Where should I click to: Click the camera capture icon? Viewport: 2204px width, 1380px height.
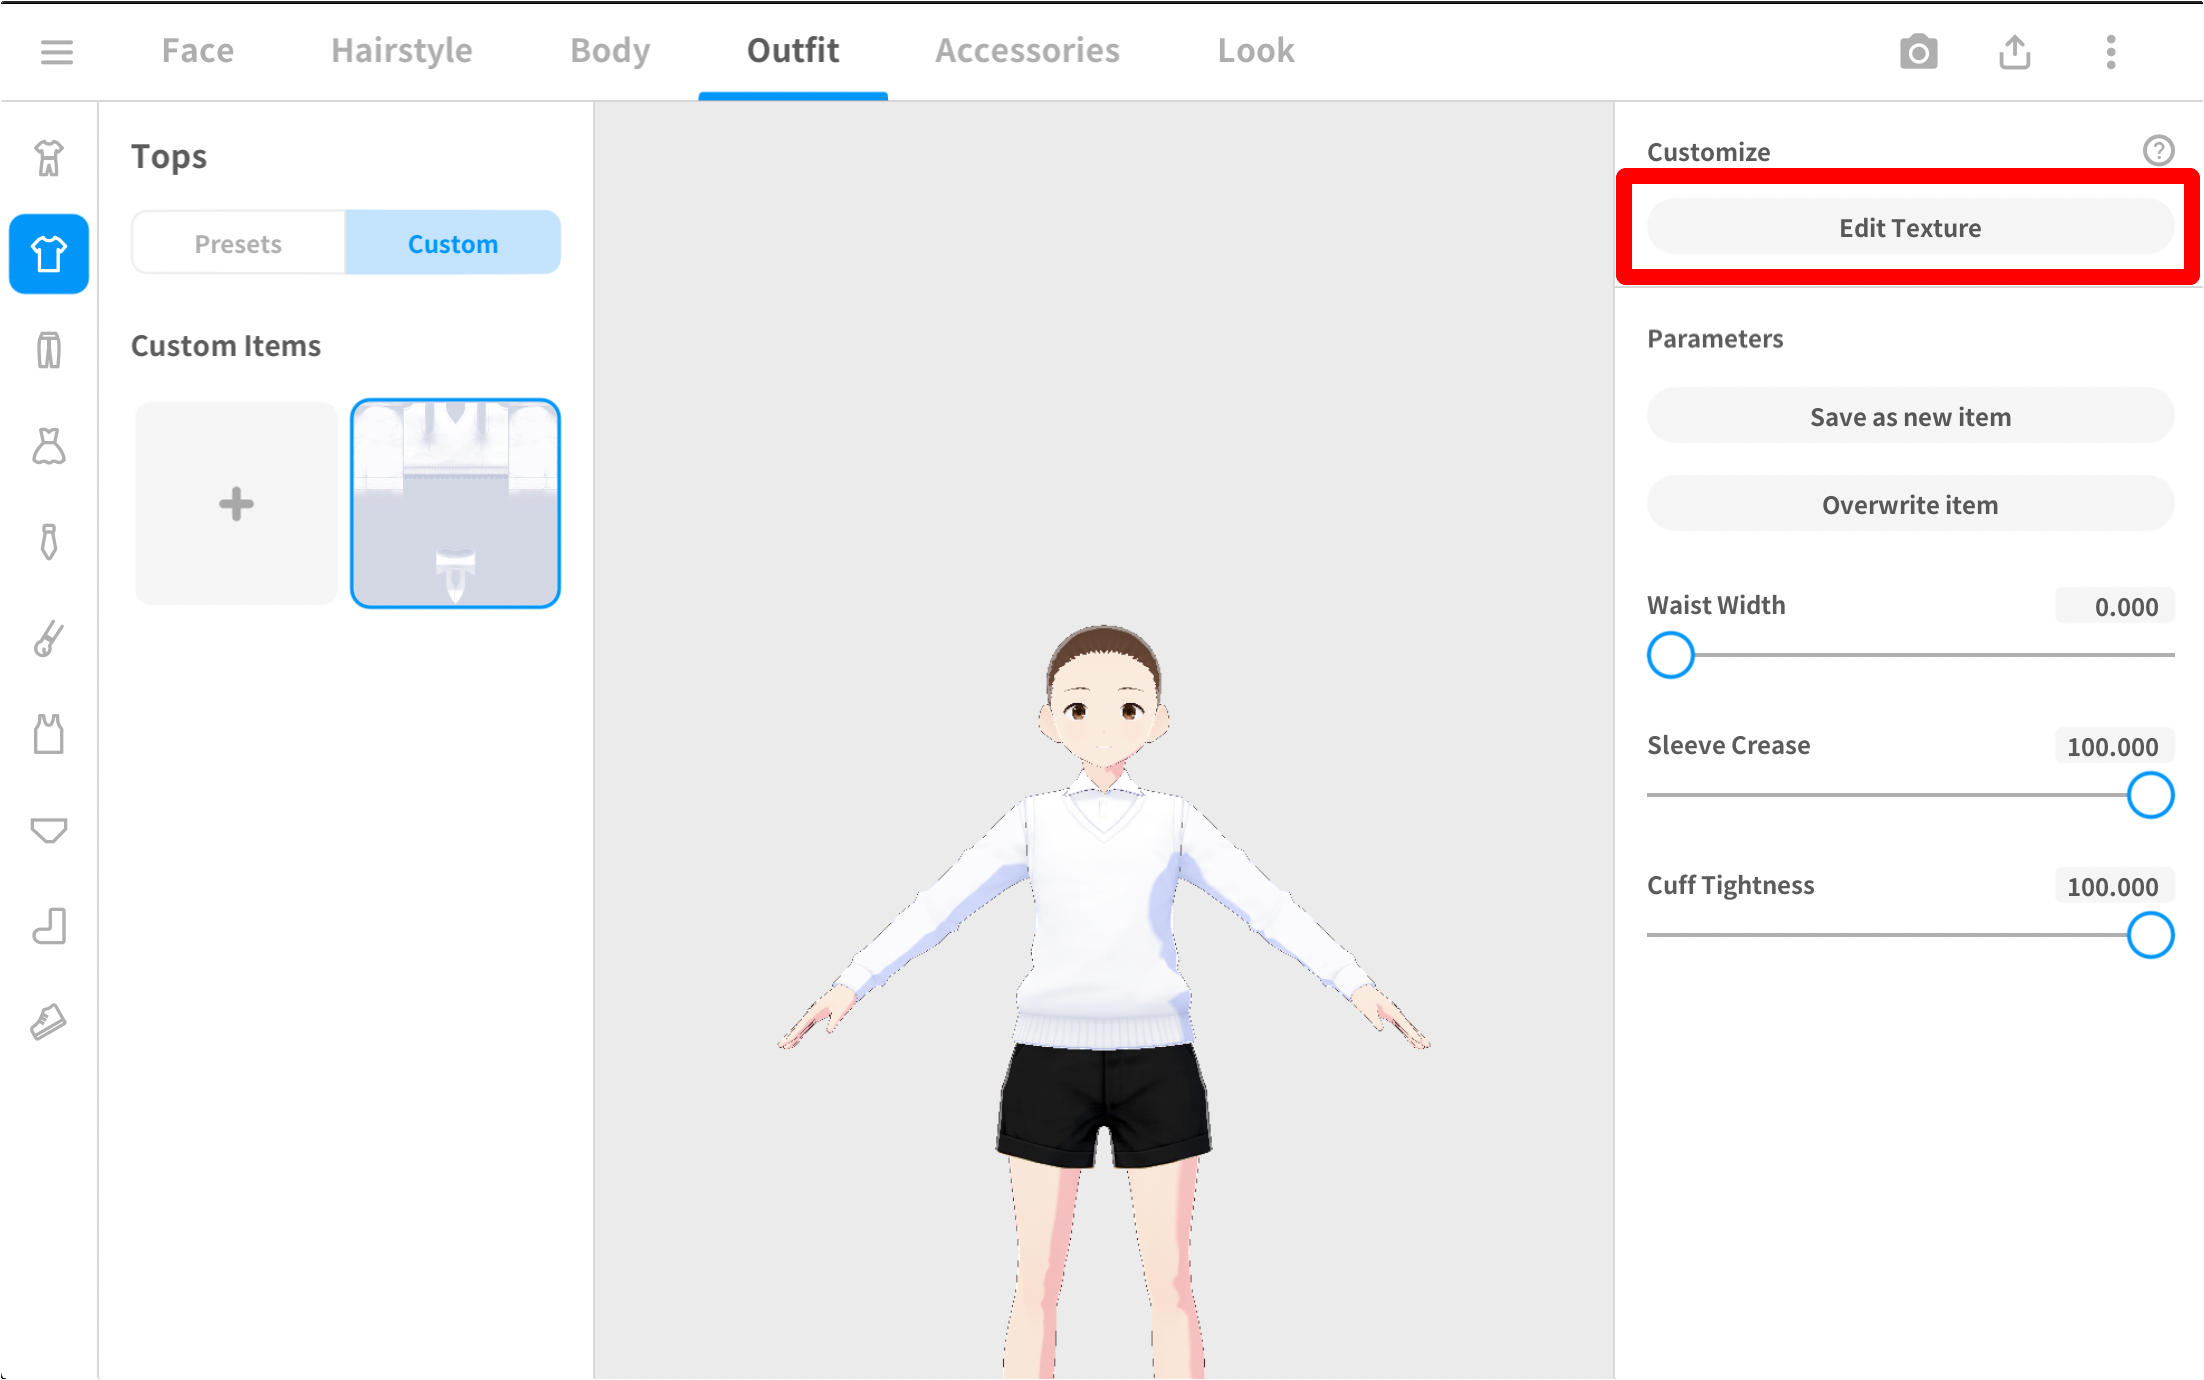point(1917,52)
